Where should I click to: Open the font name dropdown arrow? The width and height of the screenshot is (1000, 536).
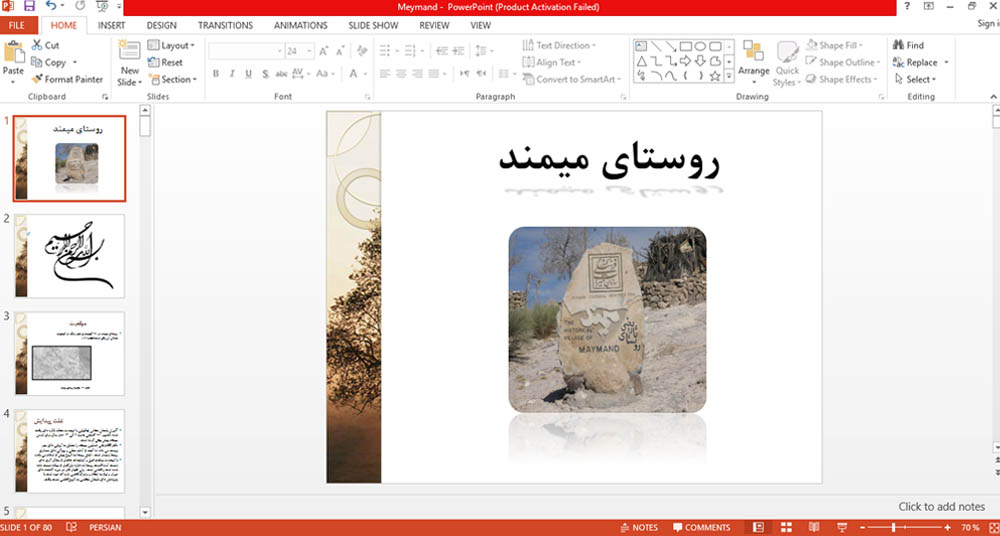(279, 51)
